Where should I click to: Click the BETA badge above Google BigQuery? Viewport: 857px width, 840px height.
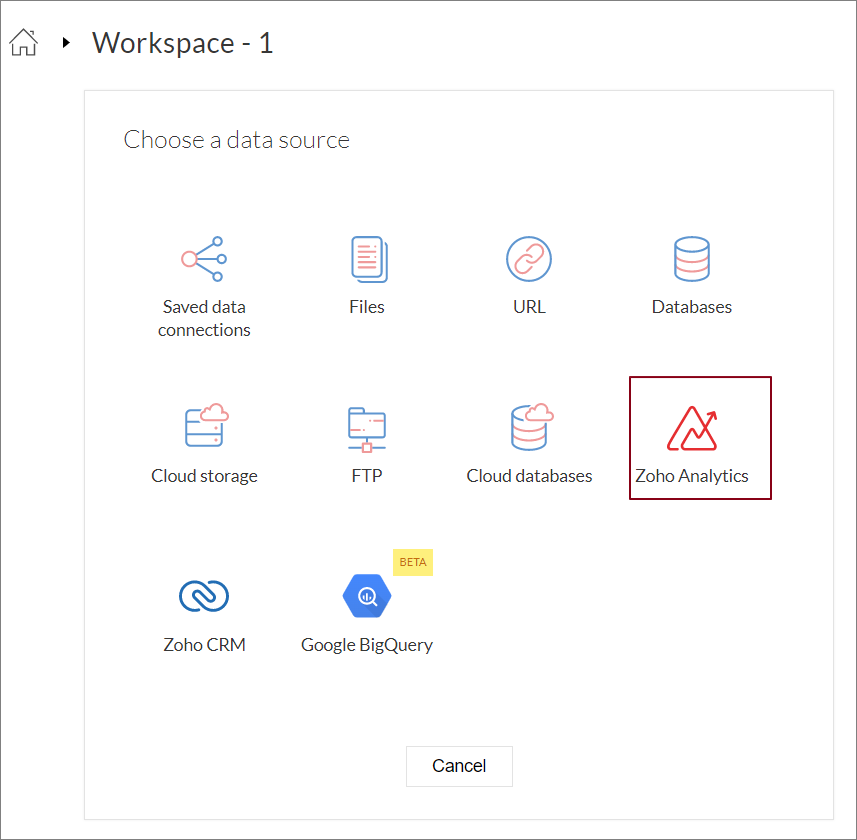click(413, 562)
